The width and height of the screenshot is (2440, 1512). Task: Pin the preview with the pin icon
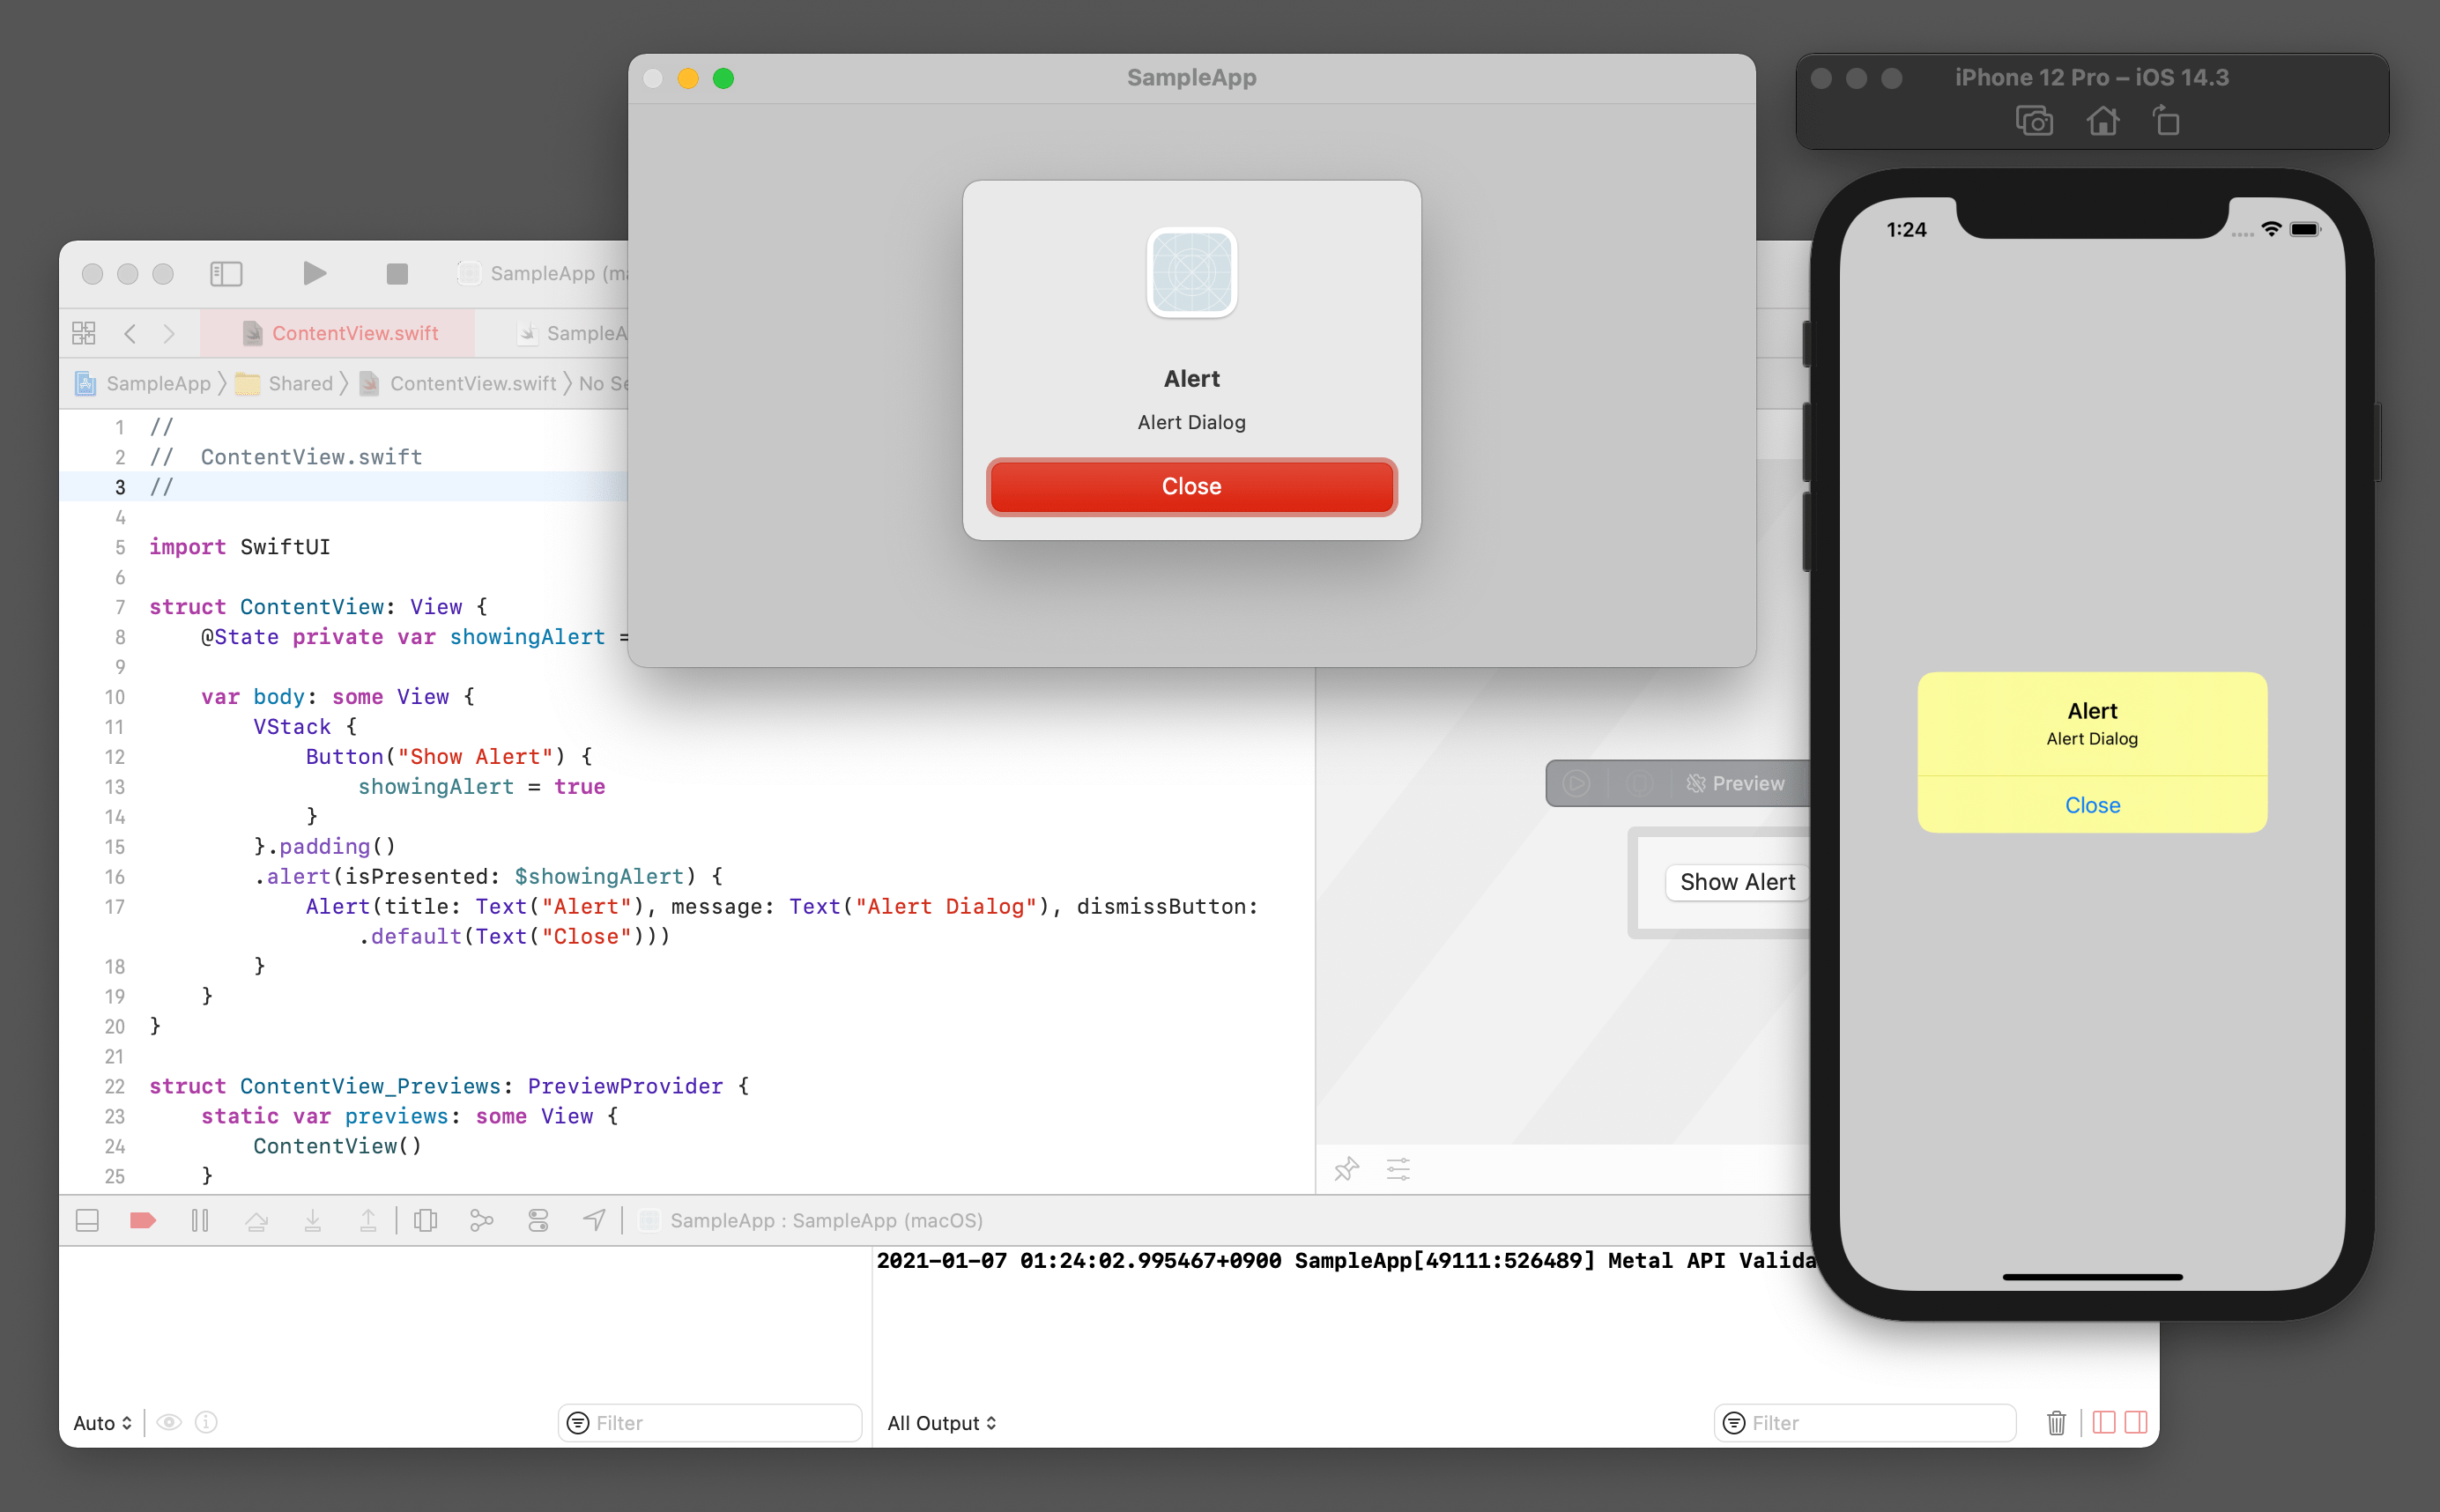coord(1346,1168)
